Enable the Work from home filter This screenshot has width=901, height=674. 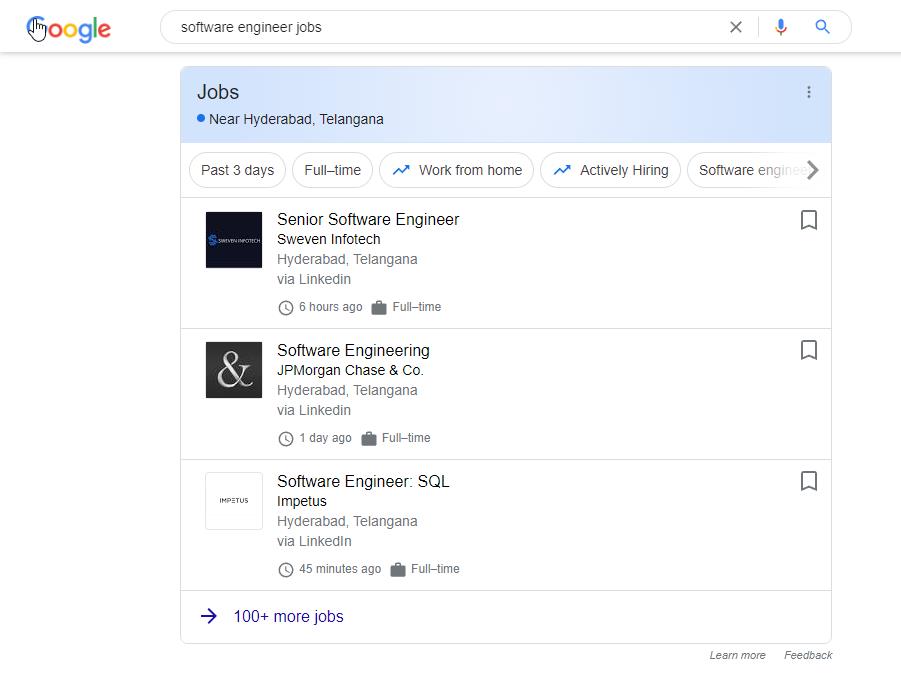click(x=456, y=170)
